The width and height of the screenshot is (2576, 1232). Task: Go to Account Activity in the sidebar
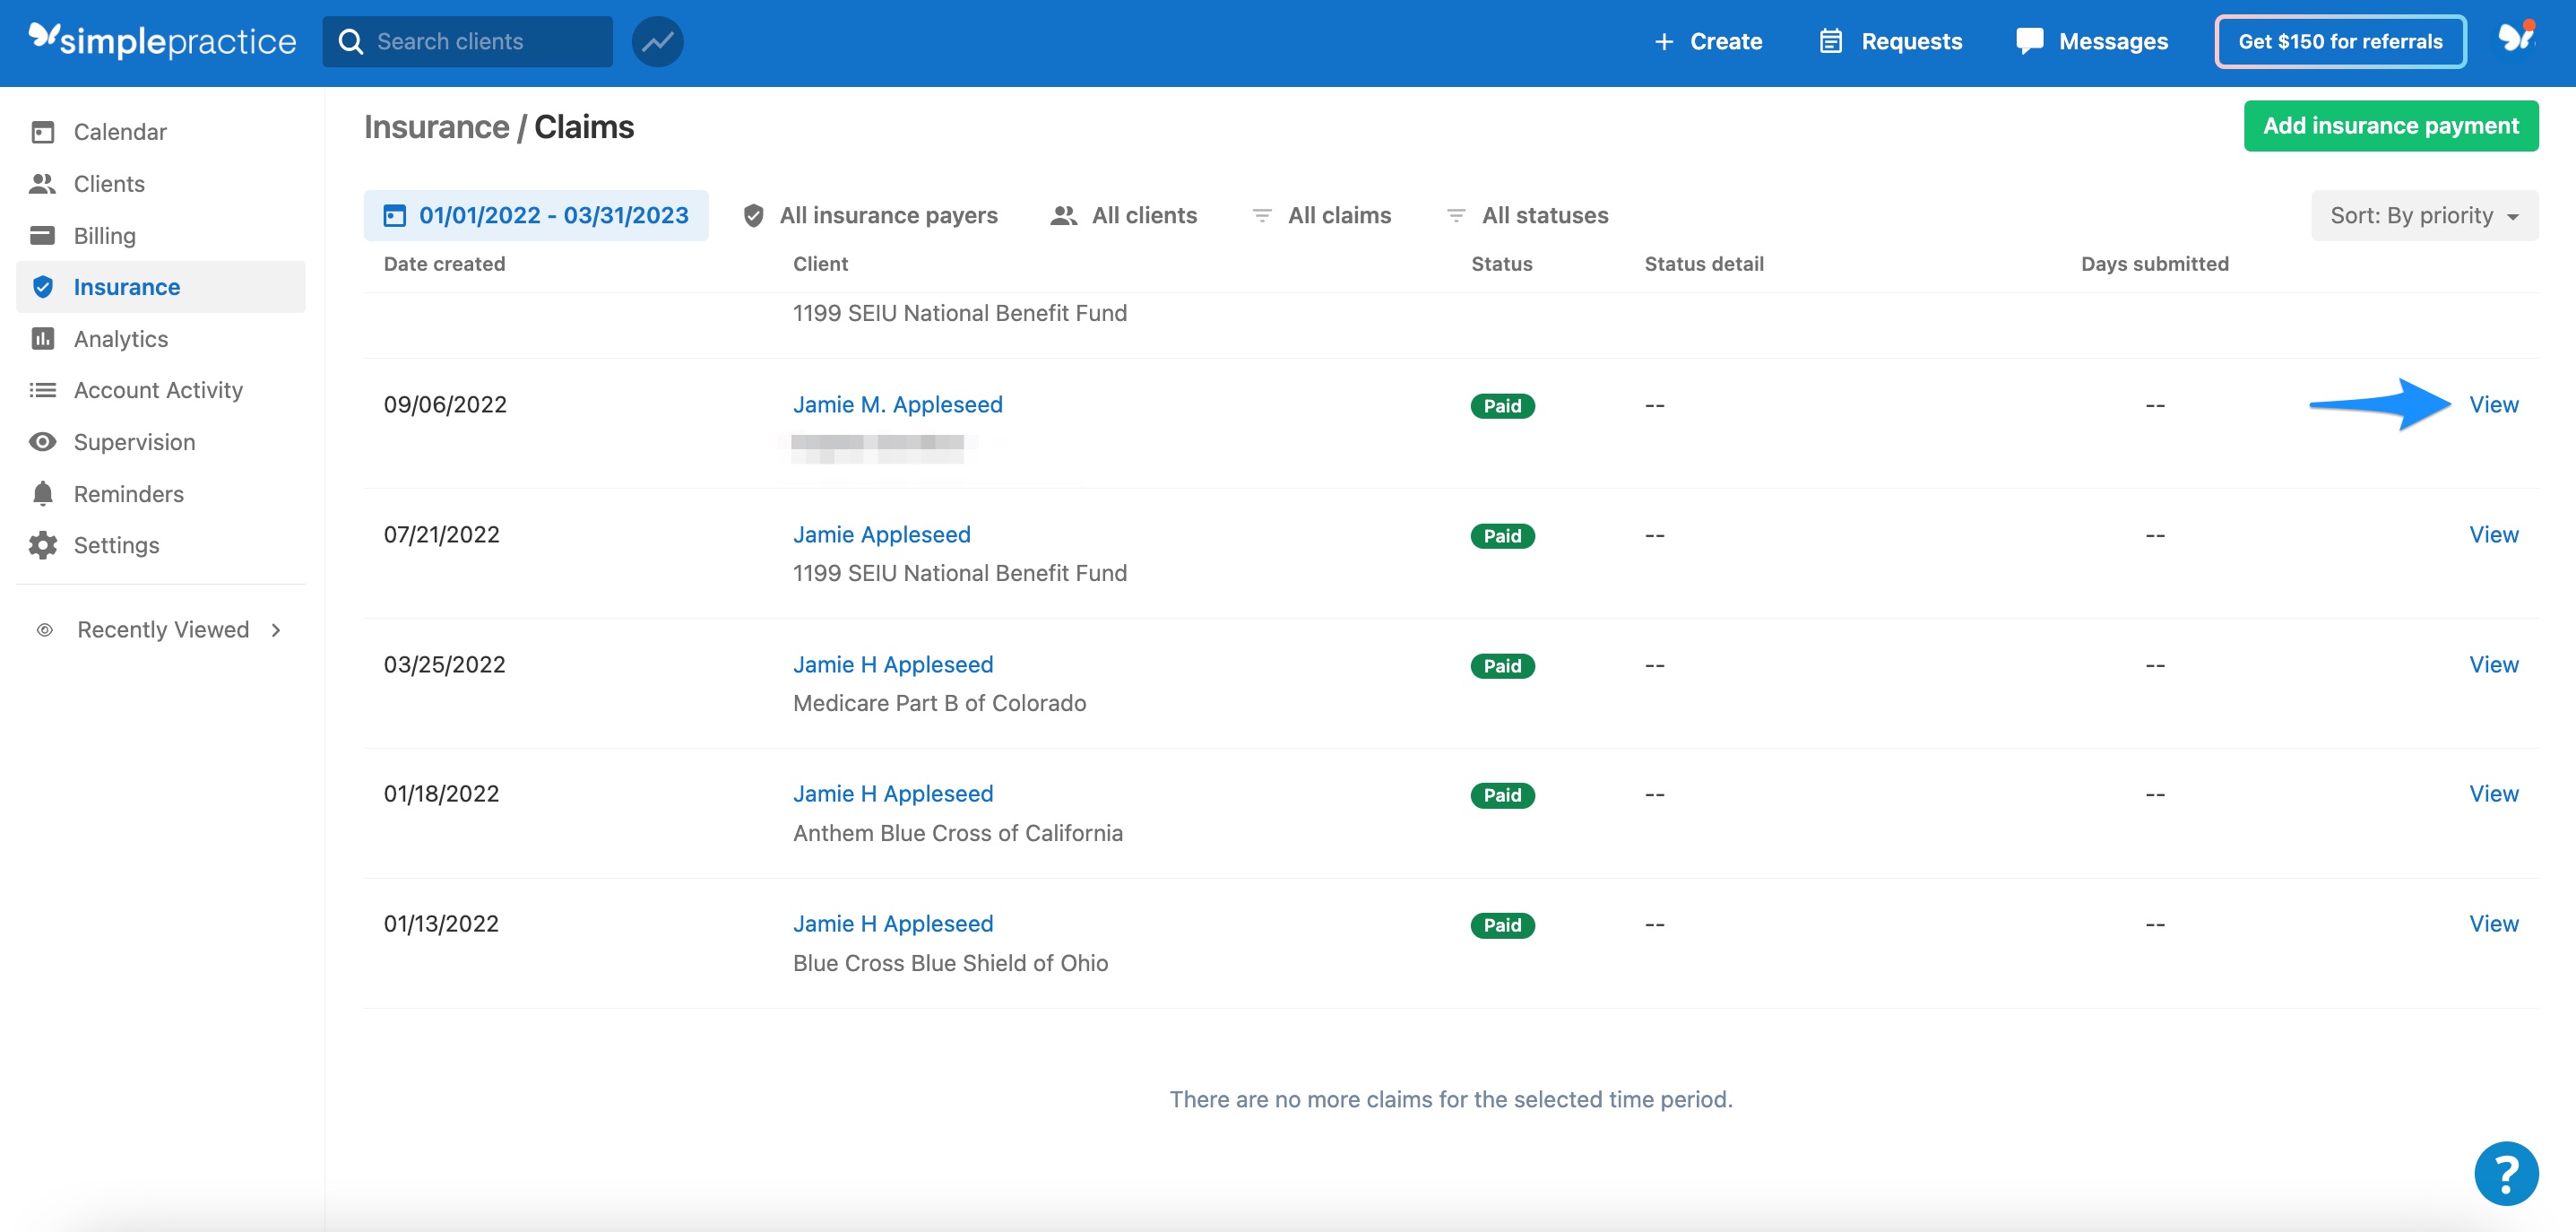pyautogui.click(x=161, y=390)
